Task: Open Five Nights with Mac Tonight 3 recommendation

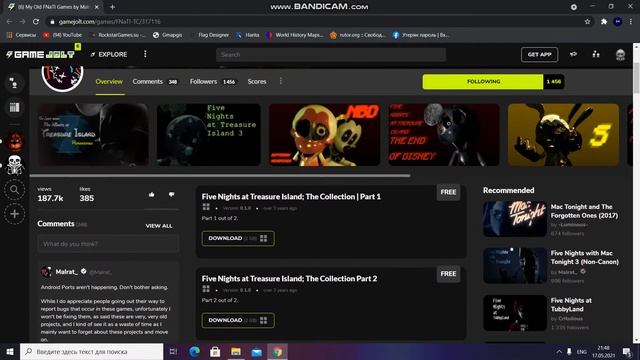Action: click(584, 258)
